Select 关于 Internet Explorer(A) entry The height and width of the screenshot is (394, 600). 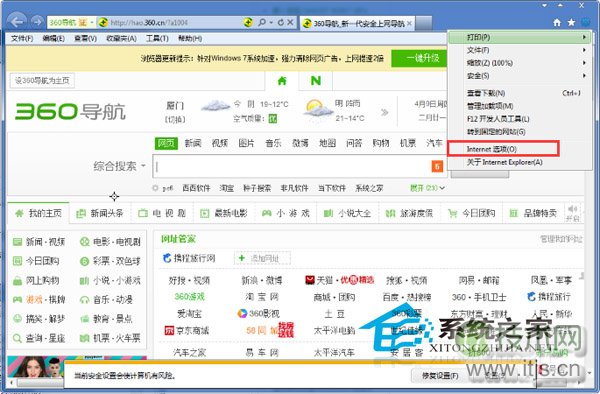[x=520, y=162]
